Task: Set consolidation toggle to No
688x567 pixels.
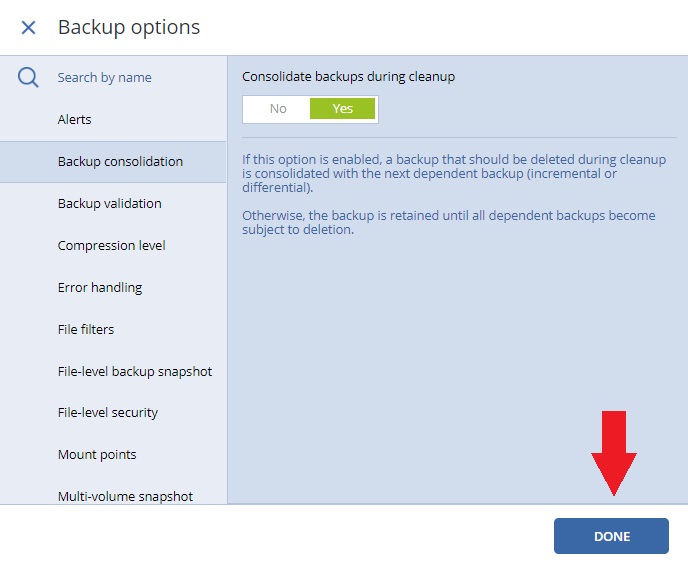Action: click(x=278, y=109)
